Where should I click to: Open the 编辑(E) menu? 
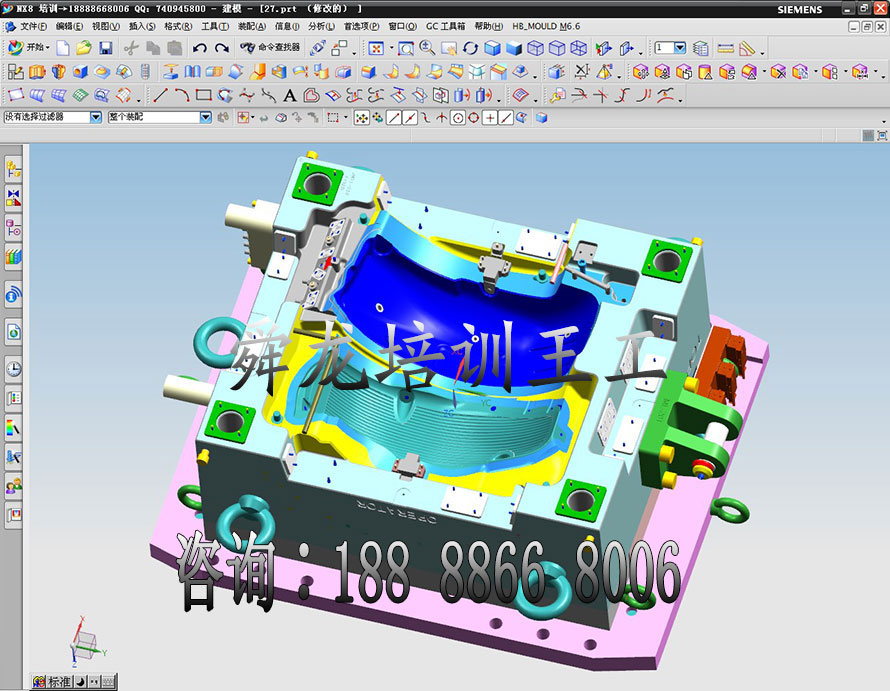point(69,26)
